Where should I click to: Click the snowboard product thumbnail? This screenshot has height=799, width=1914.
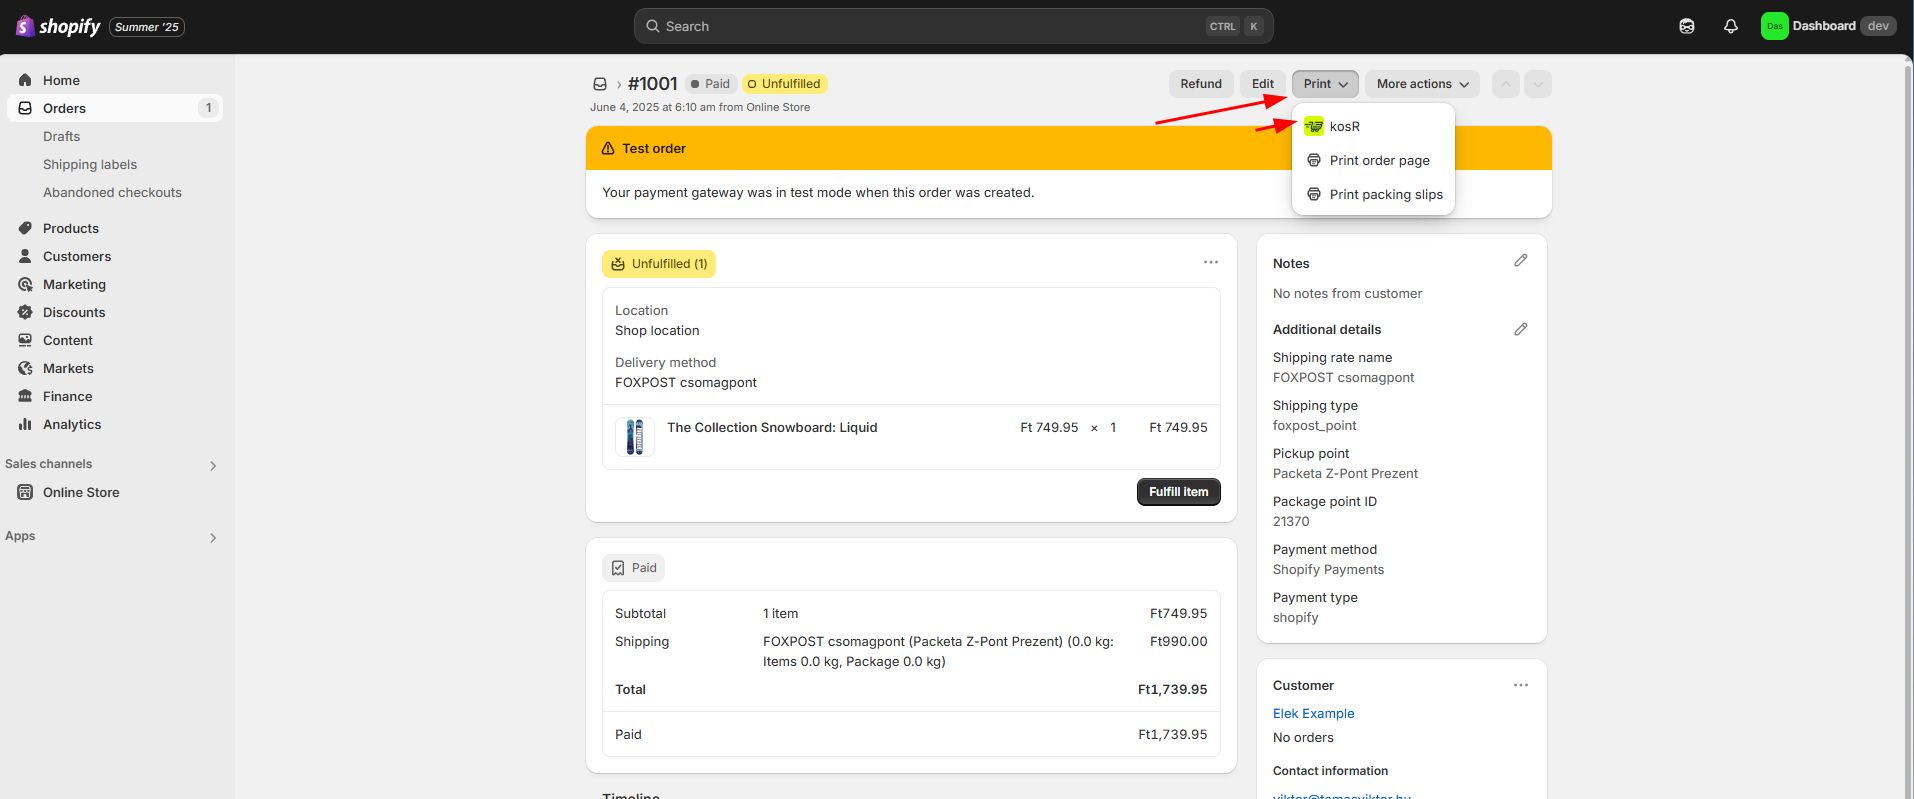pos(634,437)
